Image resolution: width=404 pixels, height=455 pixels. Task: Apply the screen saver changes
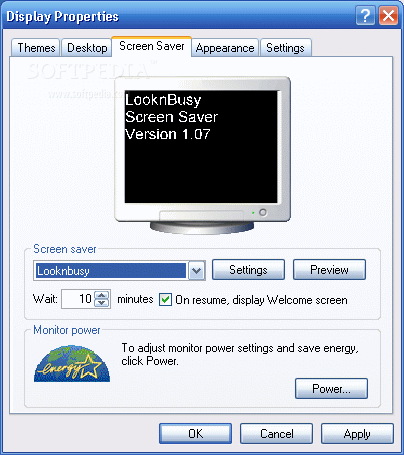point(357,434)
